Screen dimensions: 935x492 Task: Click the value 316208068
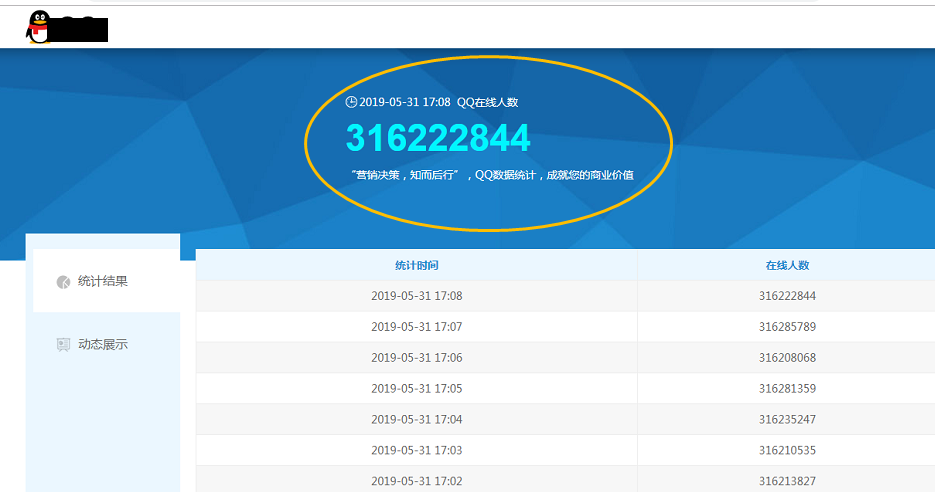point(787,358)
